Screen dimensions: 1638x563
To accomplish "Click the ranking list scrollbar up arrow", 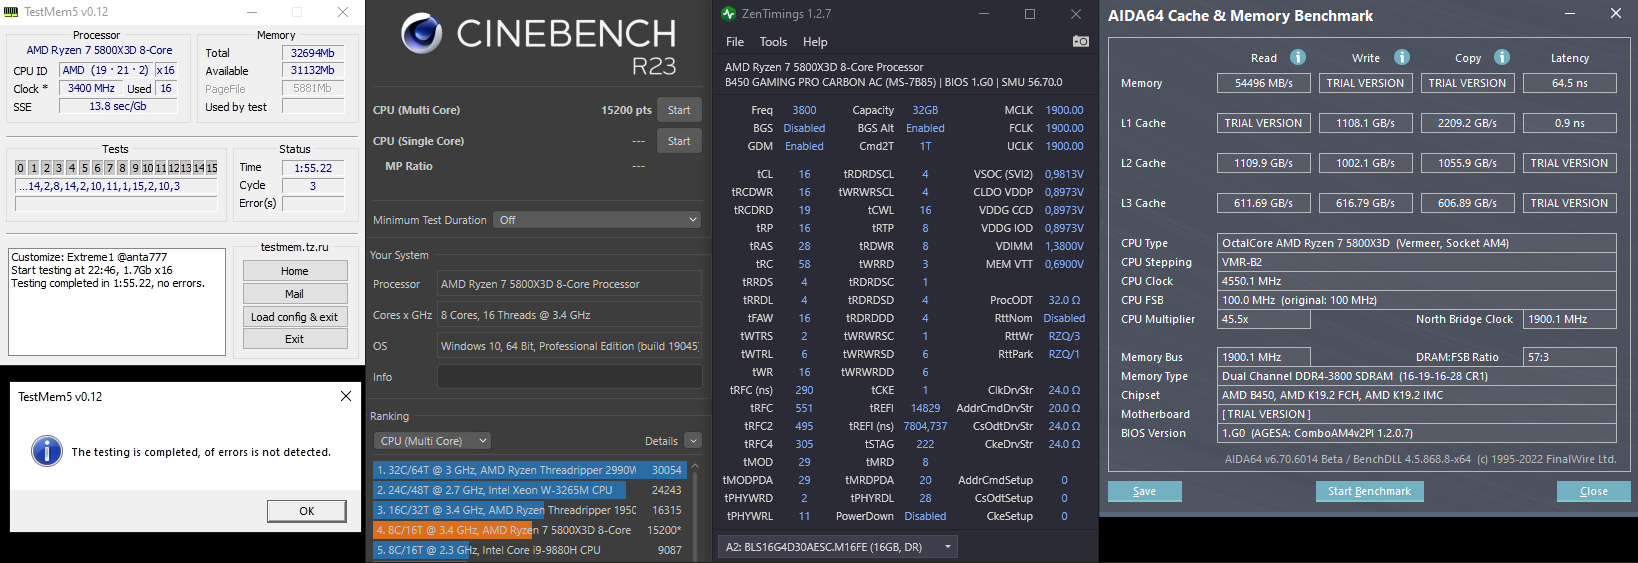I will pyautogui.click(x=695, y=466).
